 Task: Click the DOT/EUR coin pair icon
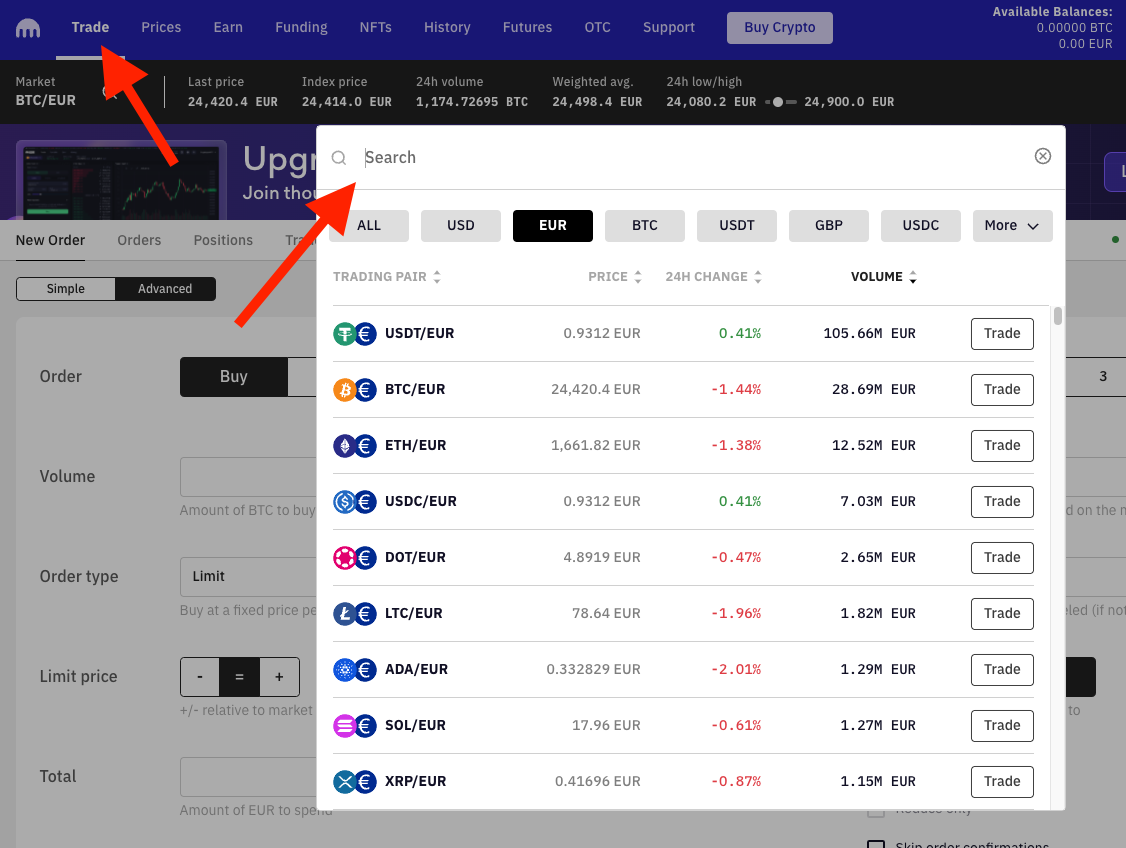pyautogui.click(x=355, y=558)
